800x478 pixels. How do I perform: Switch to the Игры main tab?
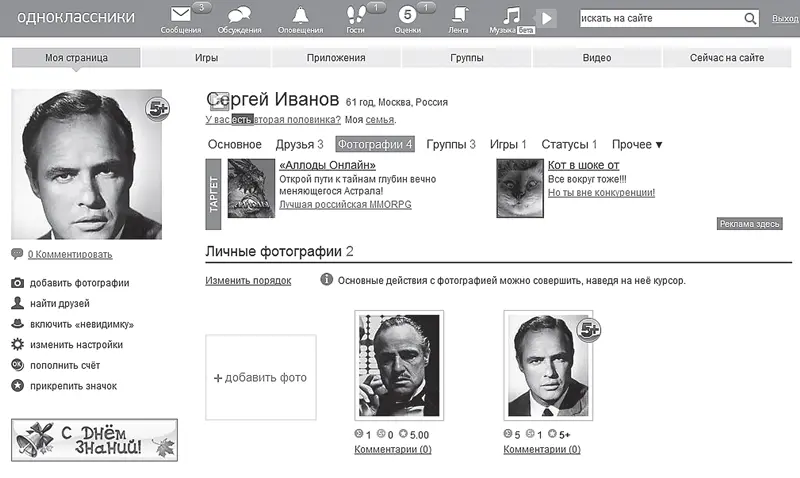[206, 58]
